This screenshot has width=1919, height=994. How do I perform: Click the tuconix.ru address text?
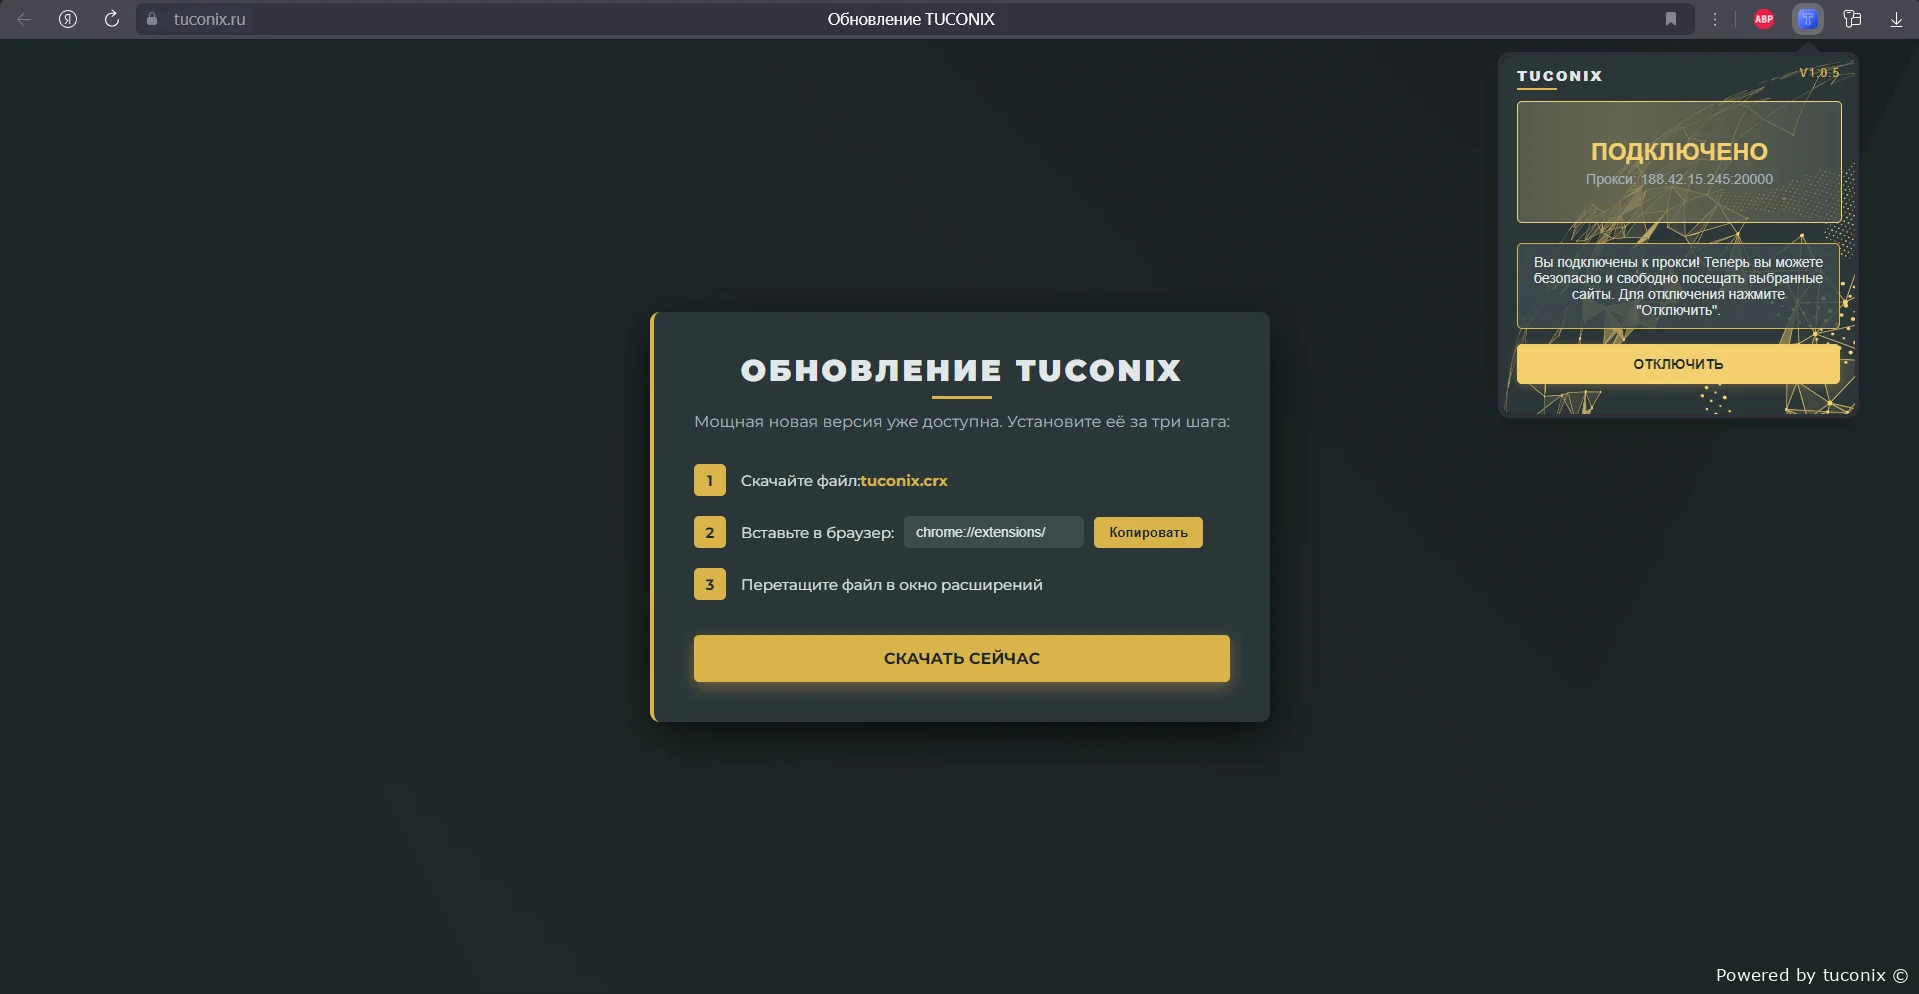[209, 19]
